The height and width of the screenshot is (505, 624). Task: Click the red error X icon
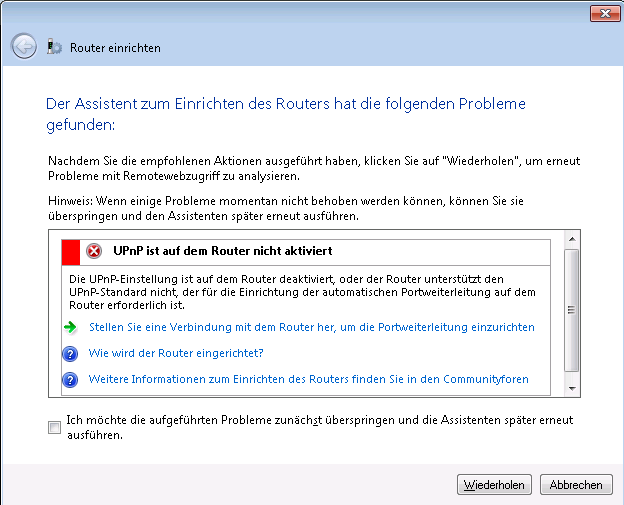pos(95,251)
